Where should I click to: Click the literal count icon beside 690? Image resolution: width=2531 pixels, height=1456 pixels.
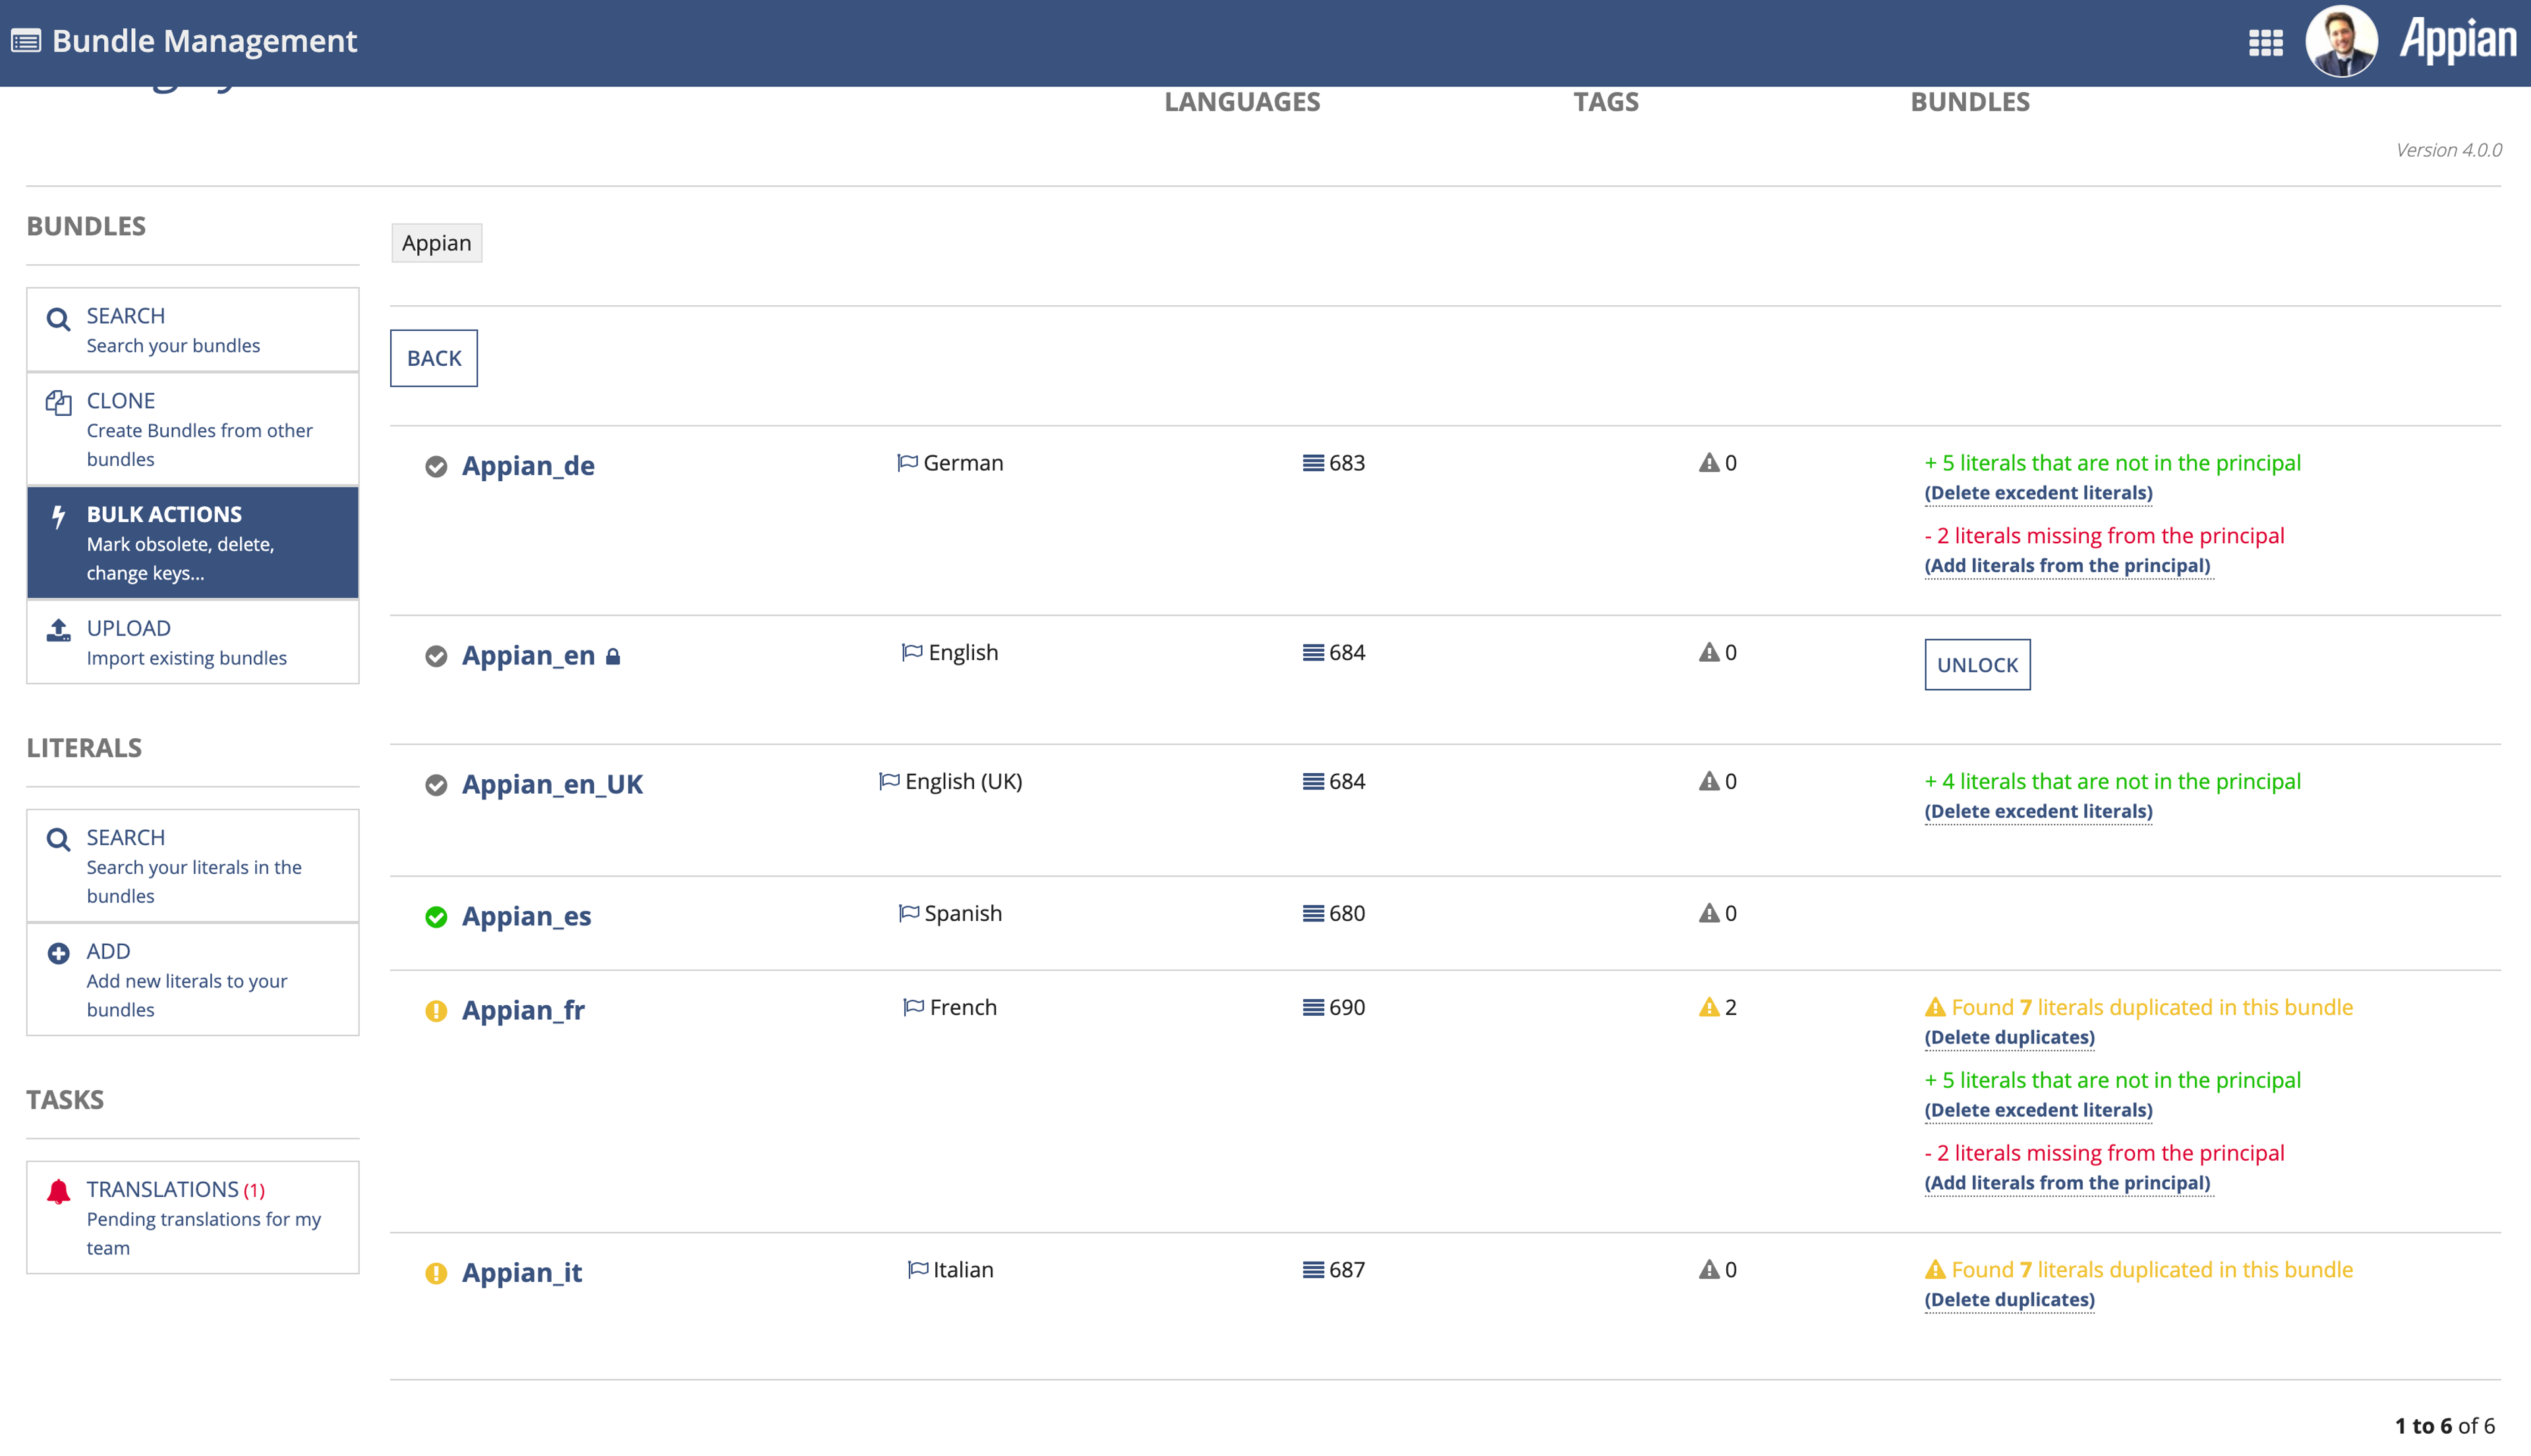(x=1313, y=1007)
